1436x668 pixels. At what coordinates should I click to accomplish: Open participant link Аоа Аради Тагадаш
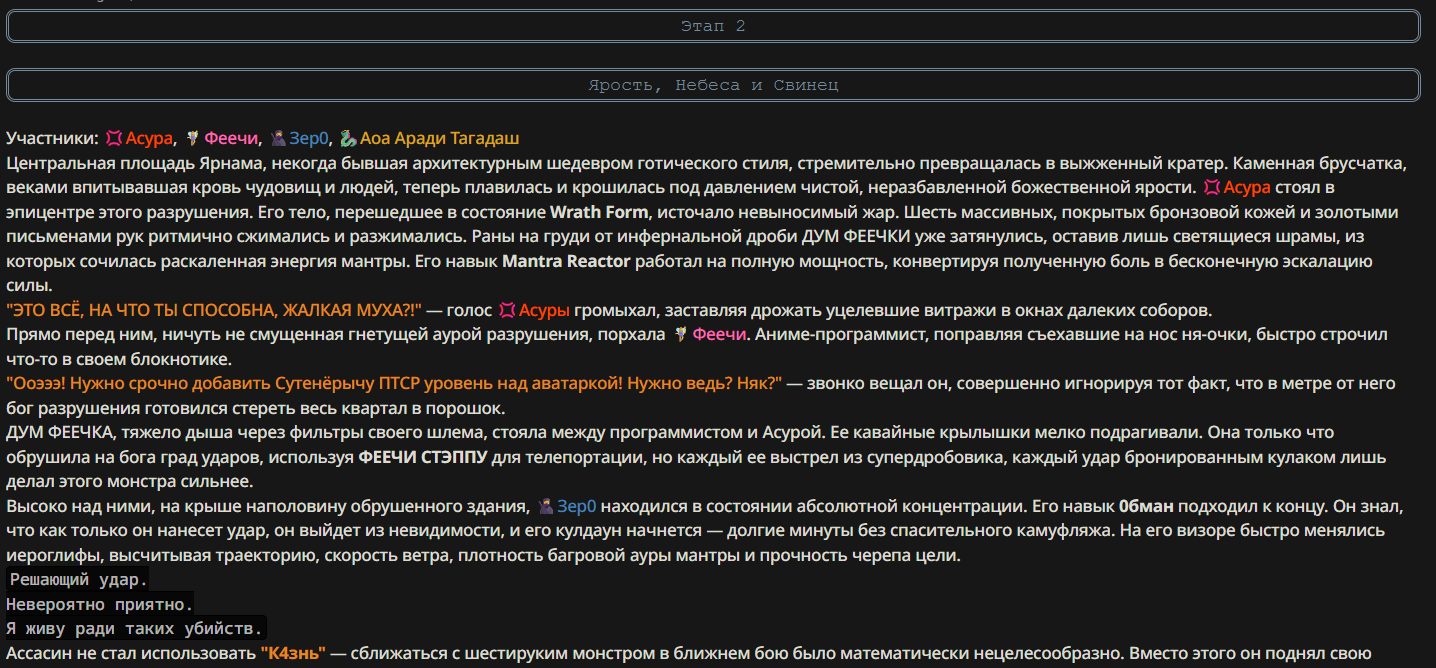pyautogui.click(x=440, y=138)
